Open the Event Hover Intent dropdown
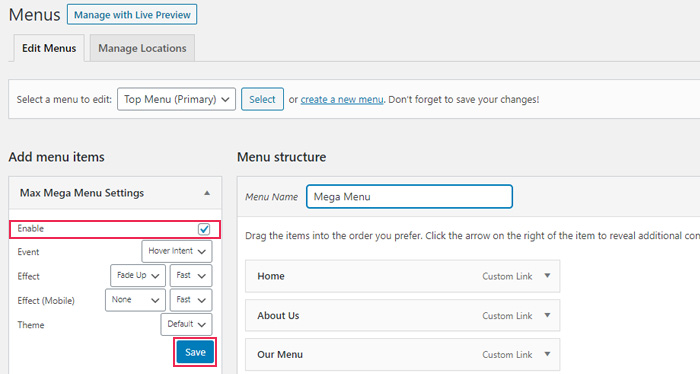 pyautogui.click(x=177, y=251)
